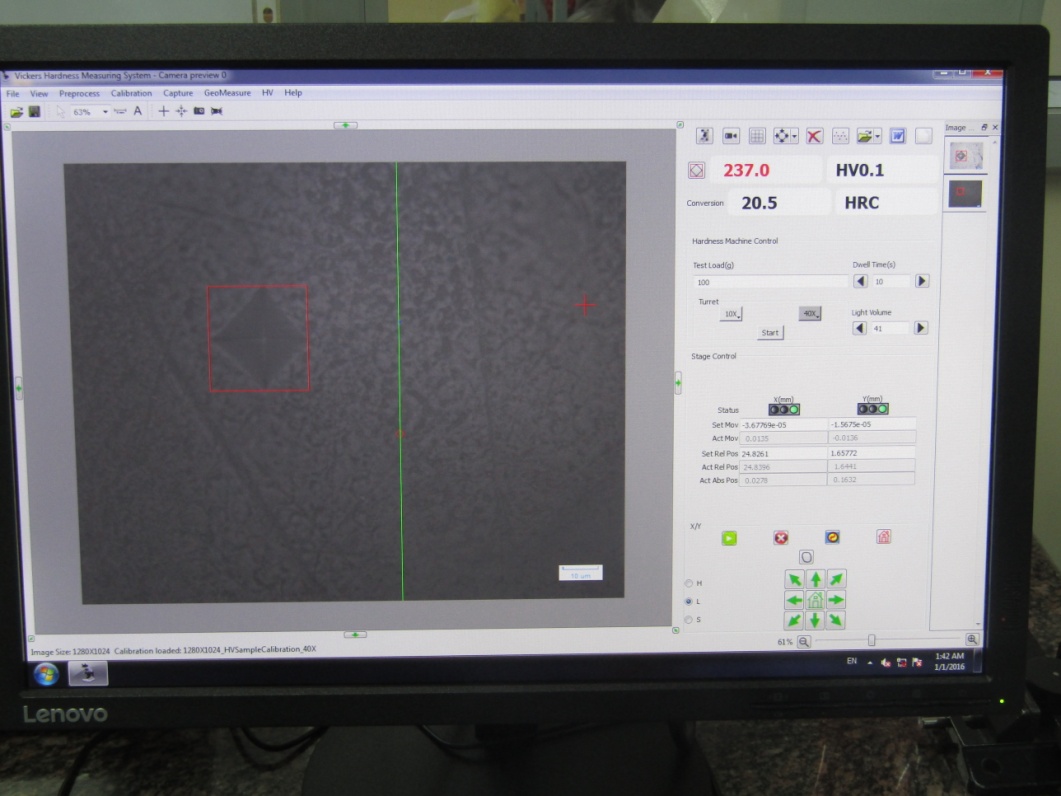Move stage up with green arrow
The image size is (1061, 796).
coord(815,579)
